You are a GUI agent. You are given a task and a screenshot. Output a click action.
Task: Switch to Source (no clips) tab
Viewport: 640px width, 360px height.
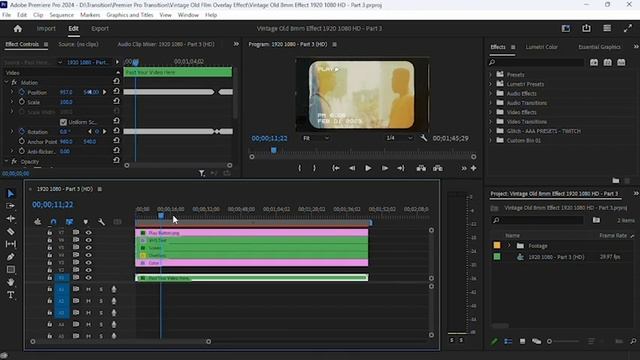78,44
